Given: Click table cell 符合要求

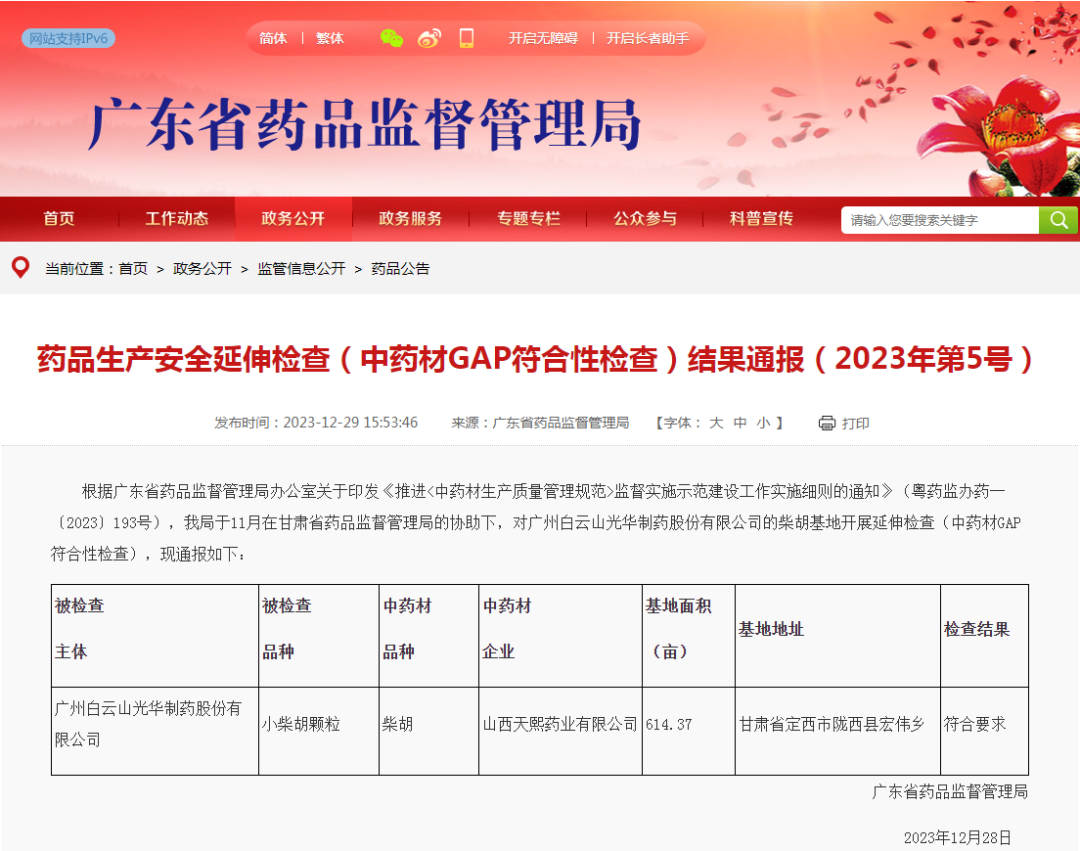Looking at the screenshot, I should tap(984, 731).
